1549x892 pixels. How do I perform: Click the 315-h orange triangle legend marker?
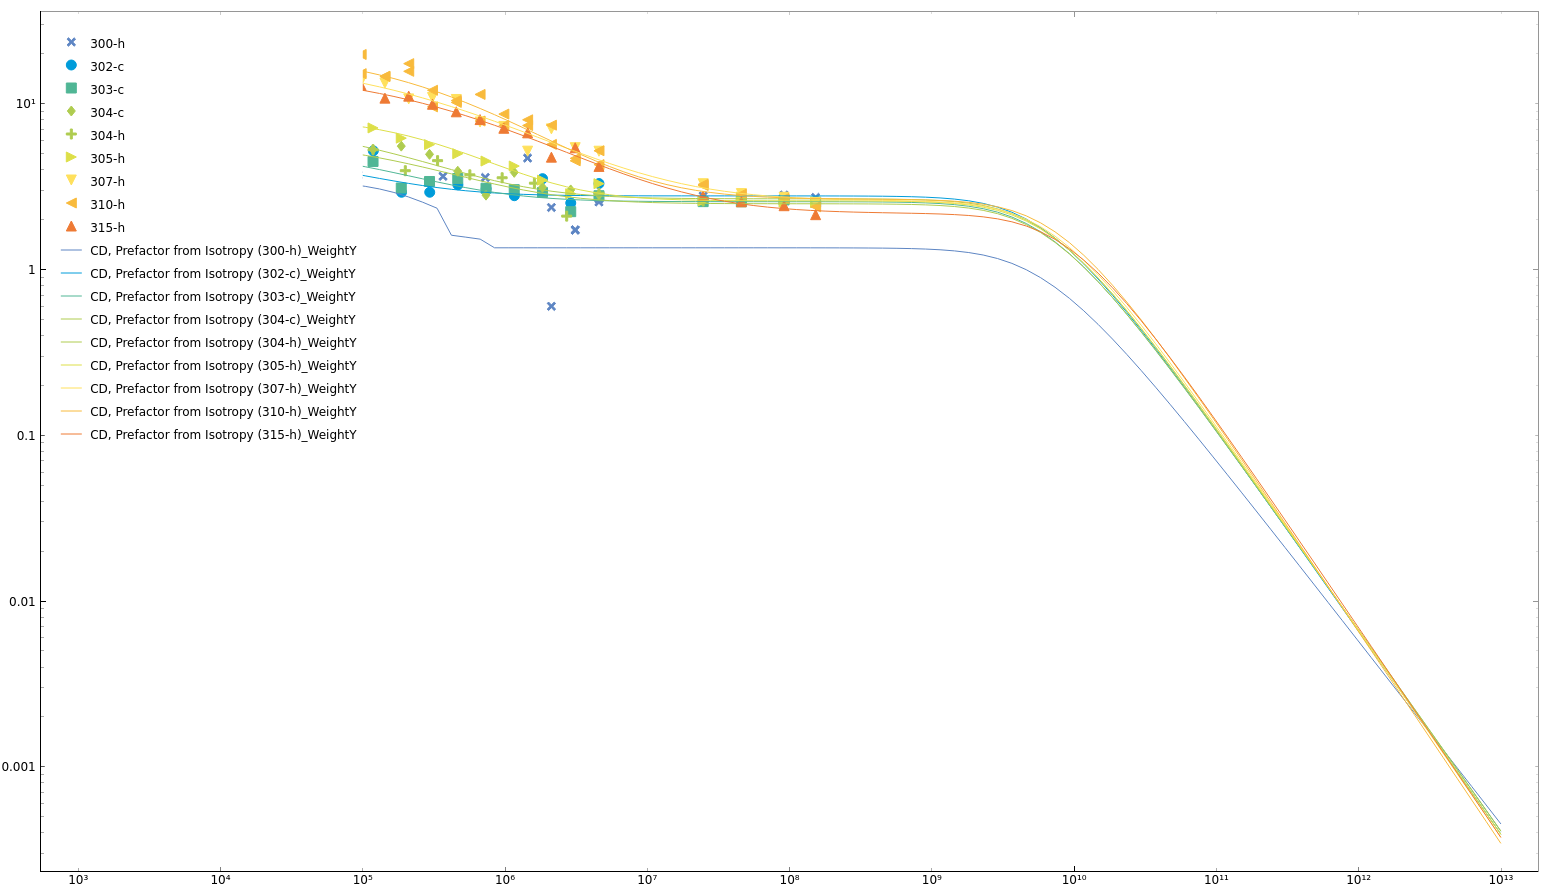71,227
